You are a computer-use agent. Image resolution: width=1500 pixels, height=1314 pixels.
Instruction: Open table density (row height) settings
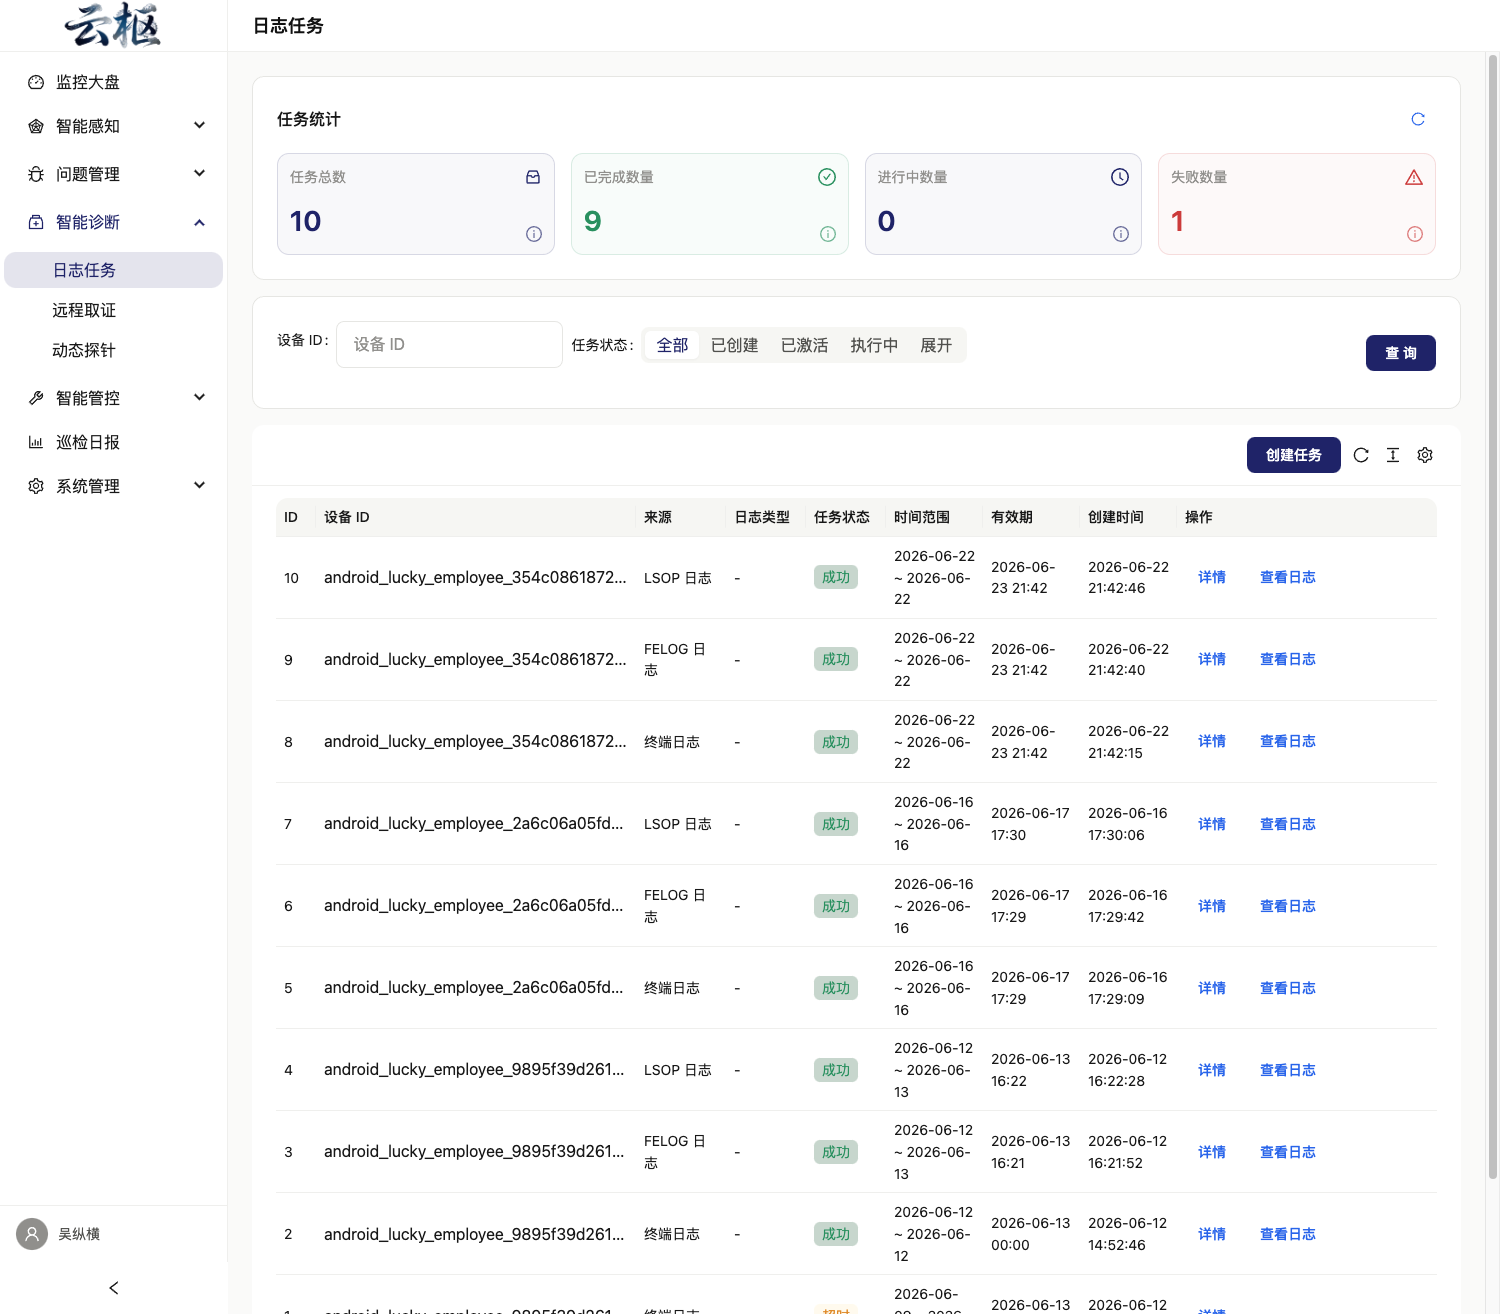[x=1393, y=455]
